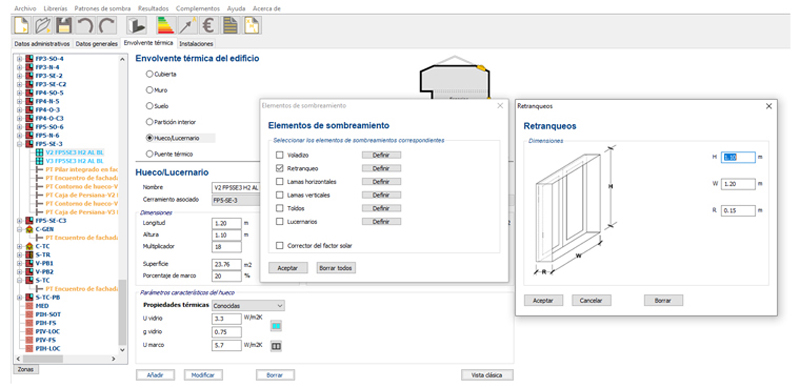Enable the Lamas horizontales checkbox
800x388 pixels.
click(x=279, y=181)
